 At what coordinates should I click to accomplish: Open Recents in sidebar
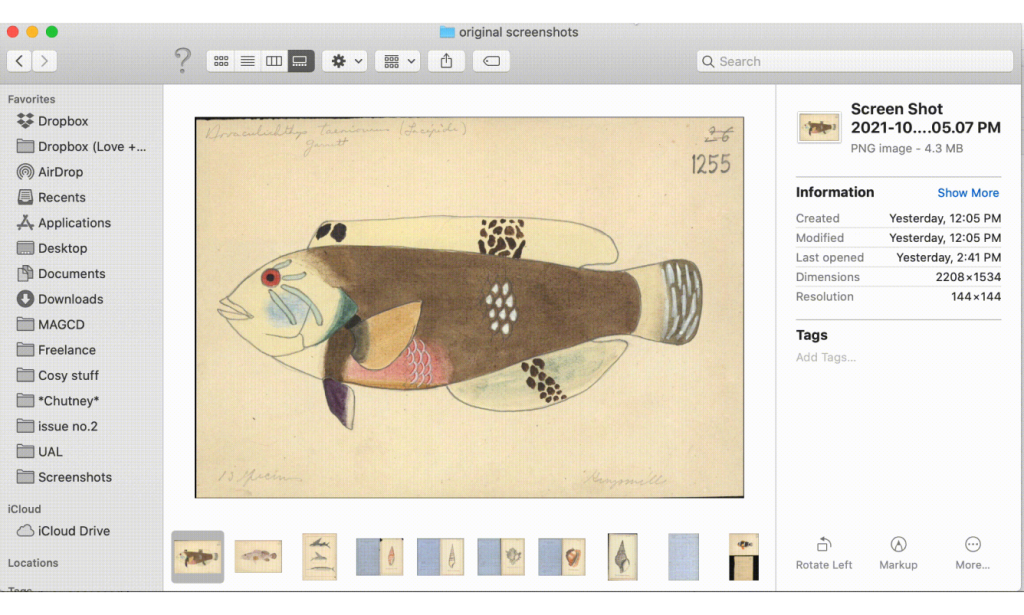(51, 197)
